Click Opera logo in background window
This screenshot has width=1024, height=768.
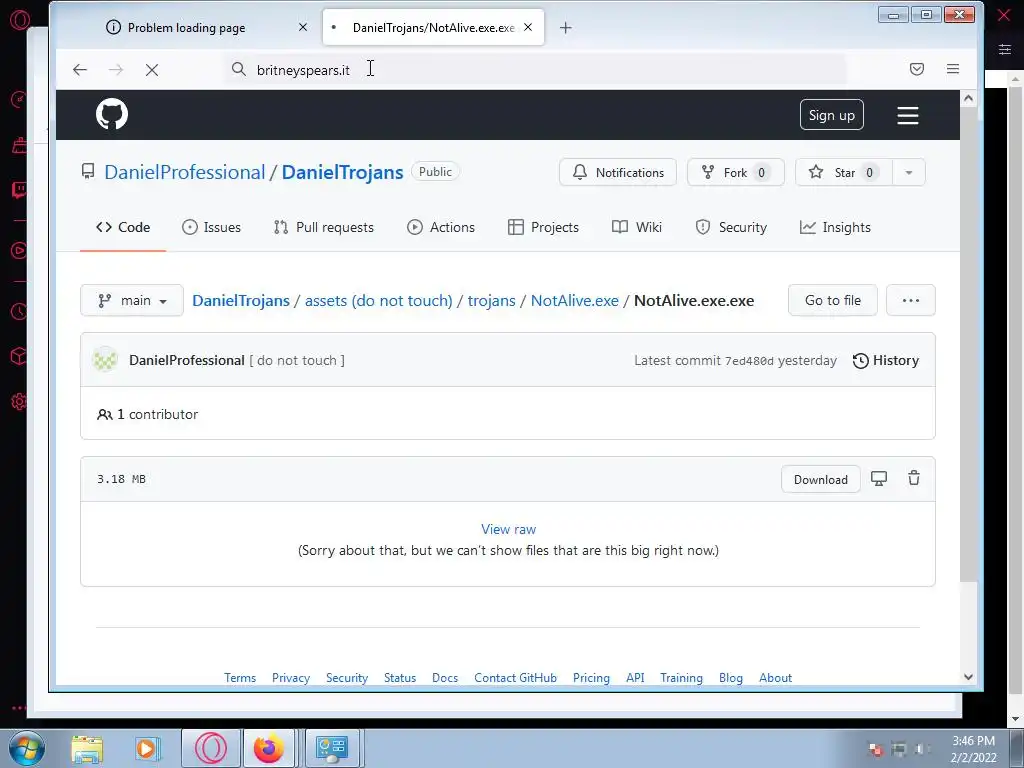point(20,20)
